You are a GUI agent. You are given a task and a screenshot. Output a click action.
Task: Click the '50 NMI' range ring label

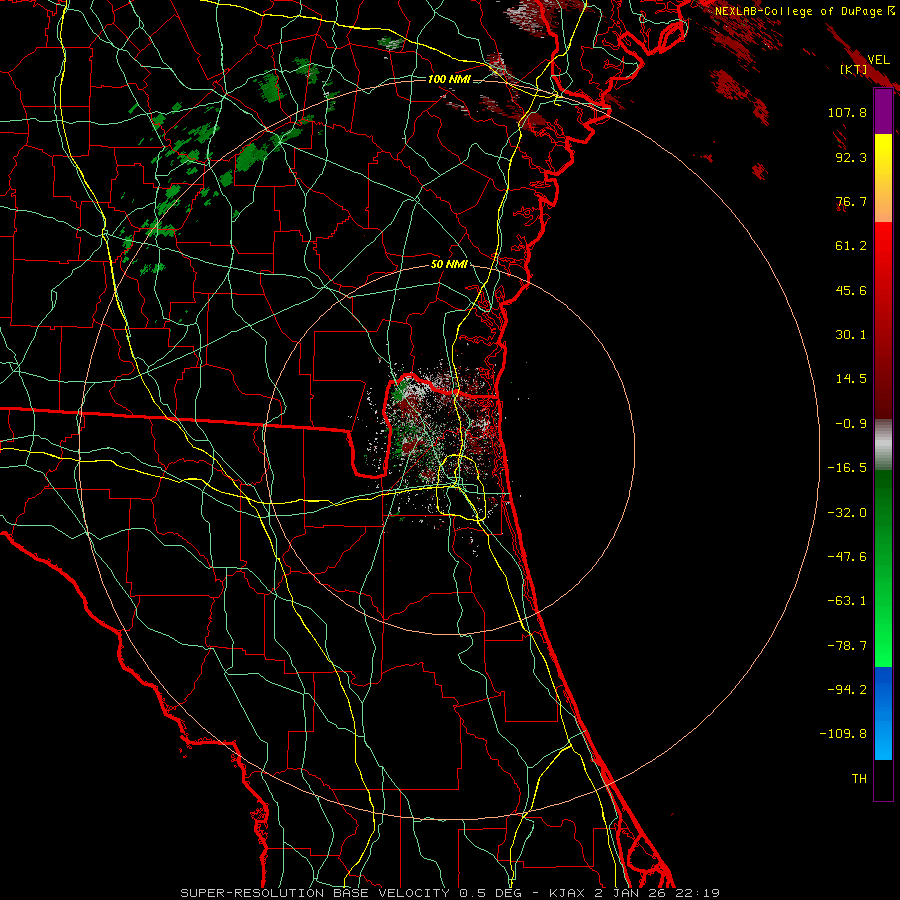(449, 265)
